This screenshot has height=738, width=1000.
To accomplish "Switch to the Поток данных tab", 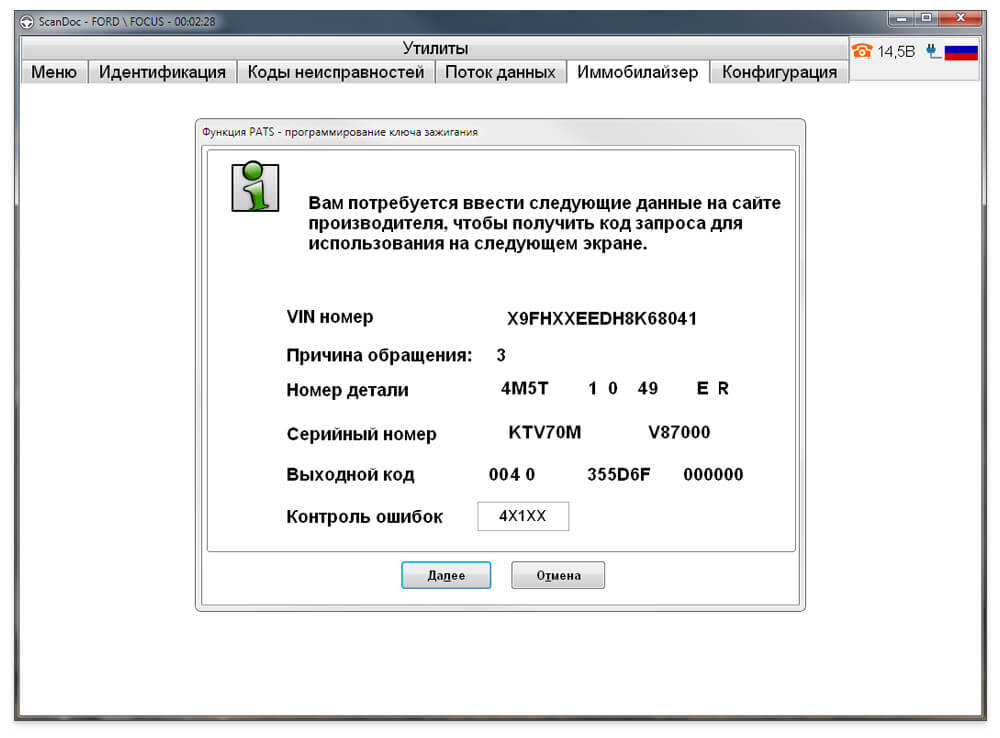I will 500,72.
